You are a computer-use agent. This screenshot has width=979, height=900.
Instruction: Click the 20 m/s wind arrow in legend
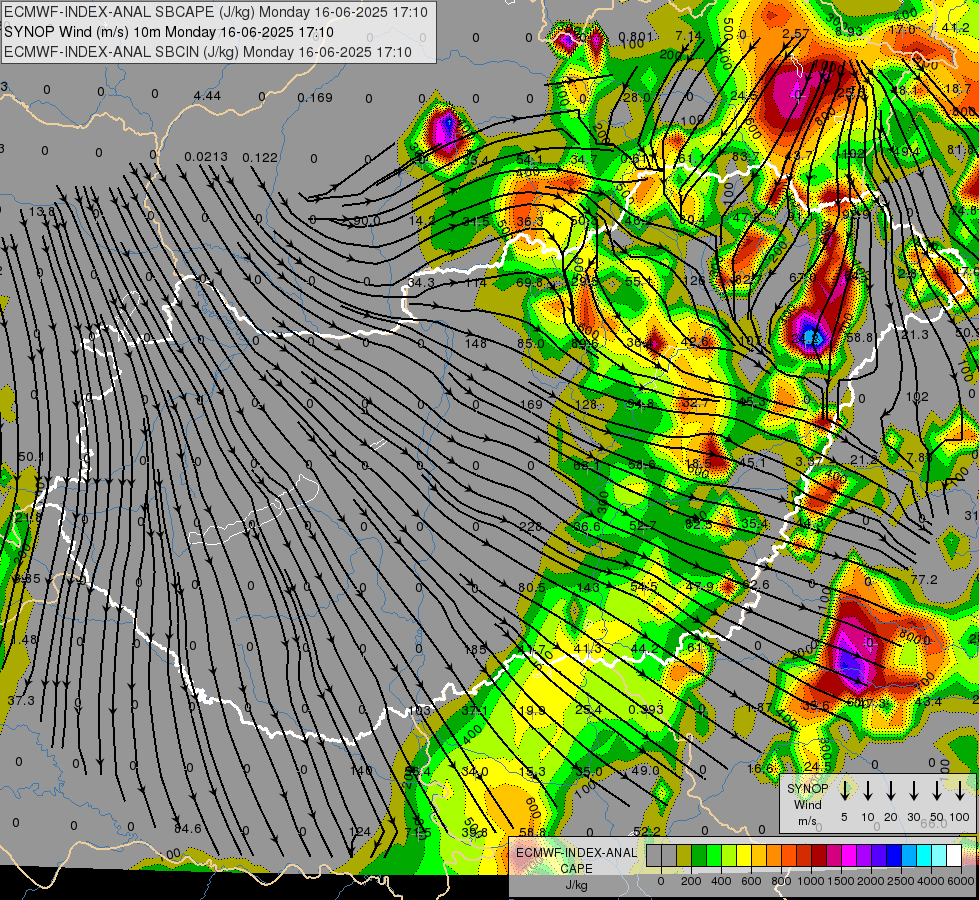tap(891, 790)
